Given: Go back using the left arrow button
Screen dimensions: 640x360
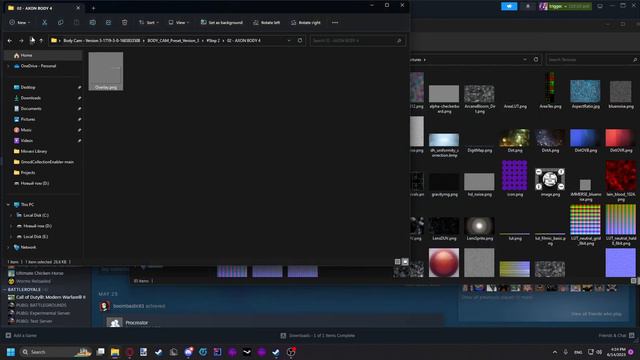Looking at the screenshot, I should pyautogui.click(x=10, y=40).
